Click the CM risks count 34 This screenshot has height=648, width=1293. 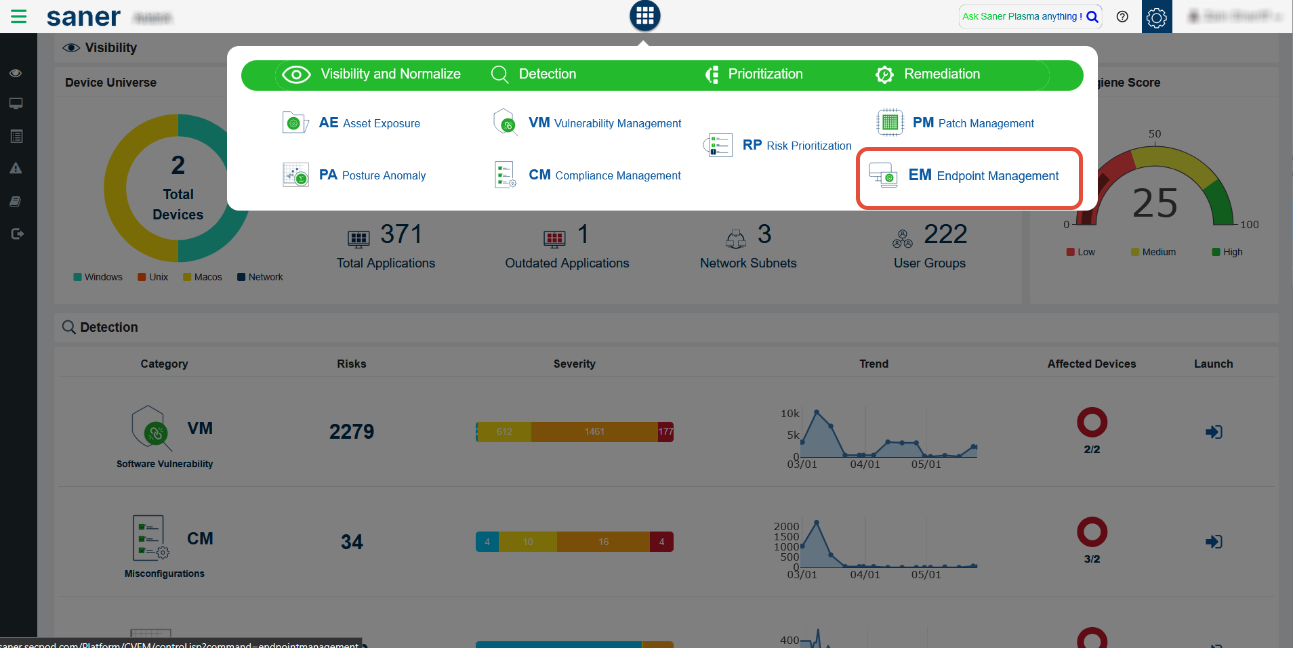click(x=352, y=542)
